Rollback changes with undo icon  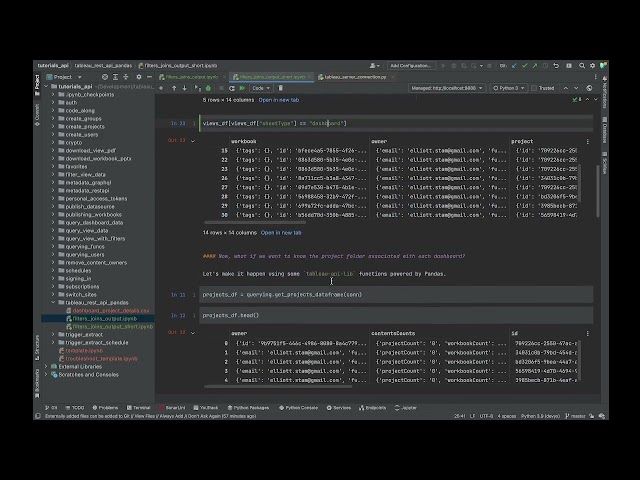(x=556, y=66)
